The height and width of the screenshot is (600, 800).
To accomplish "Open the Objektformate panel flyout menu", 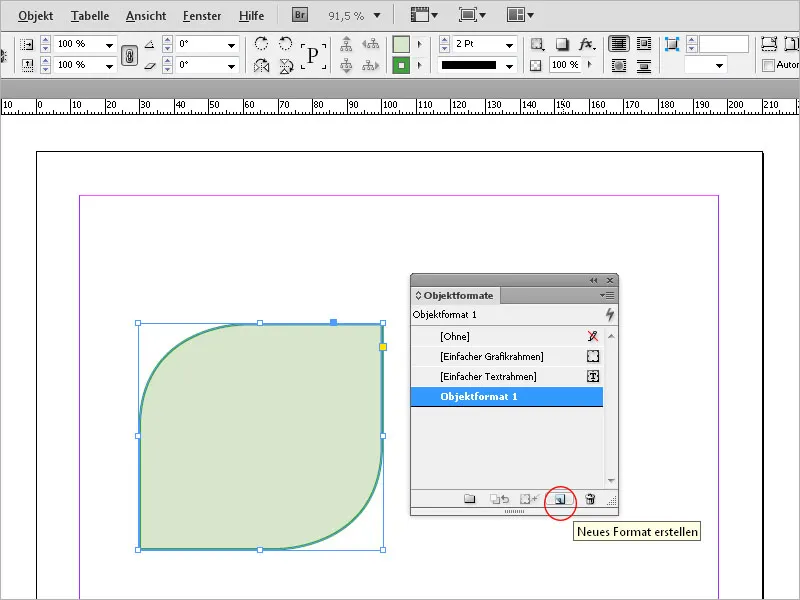I will coord(607,295).
